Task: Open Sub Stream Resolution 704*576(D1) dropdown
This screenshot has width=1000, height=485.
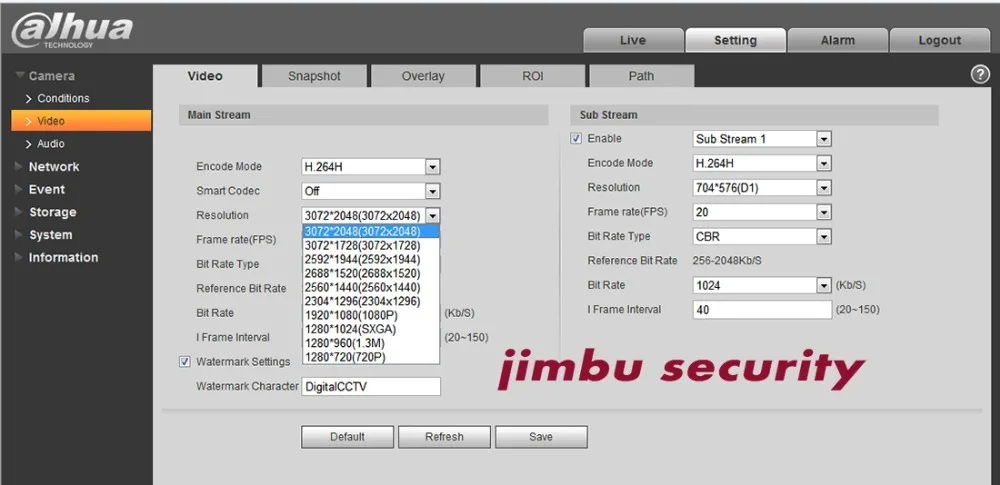Action: [762, 188]
